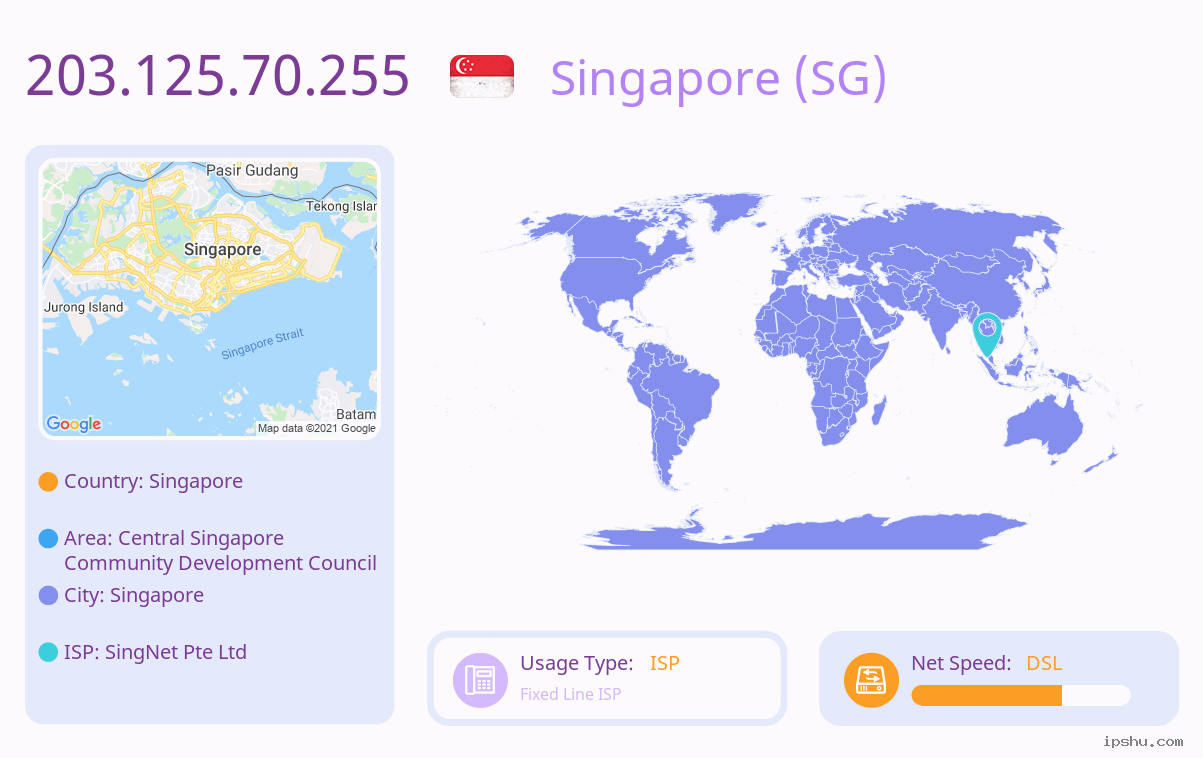
Task: Open the Singapore map thumbnail
Action: click(210, 299)
